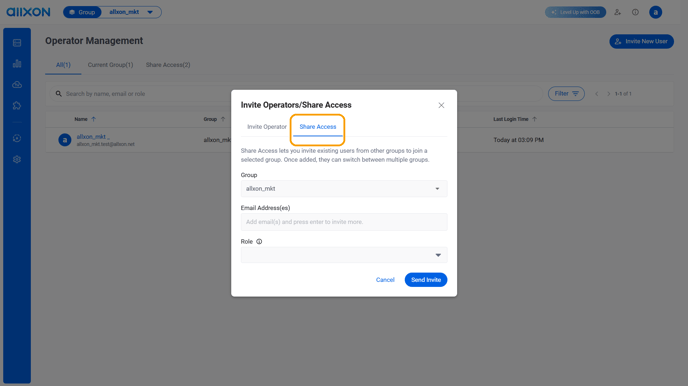Open the user avatar in top right

pos(656,12)
